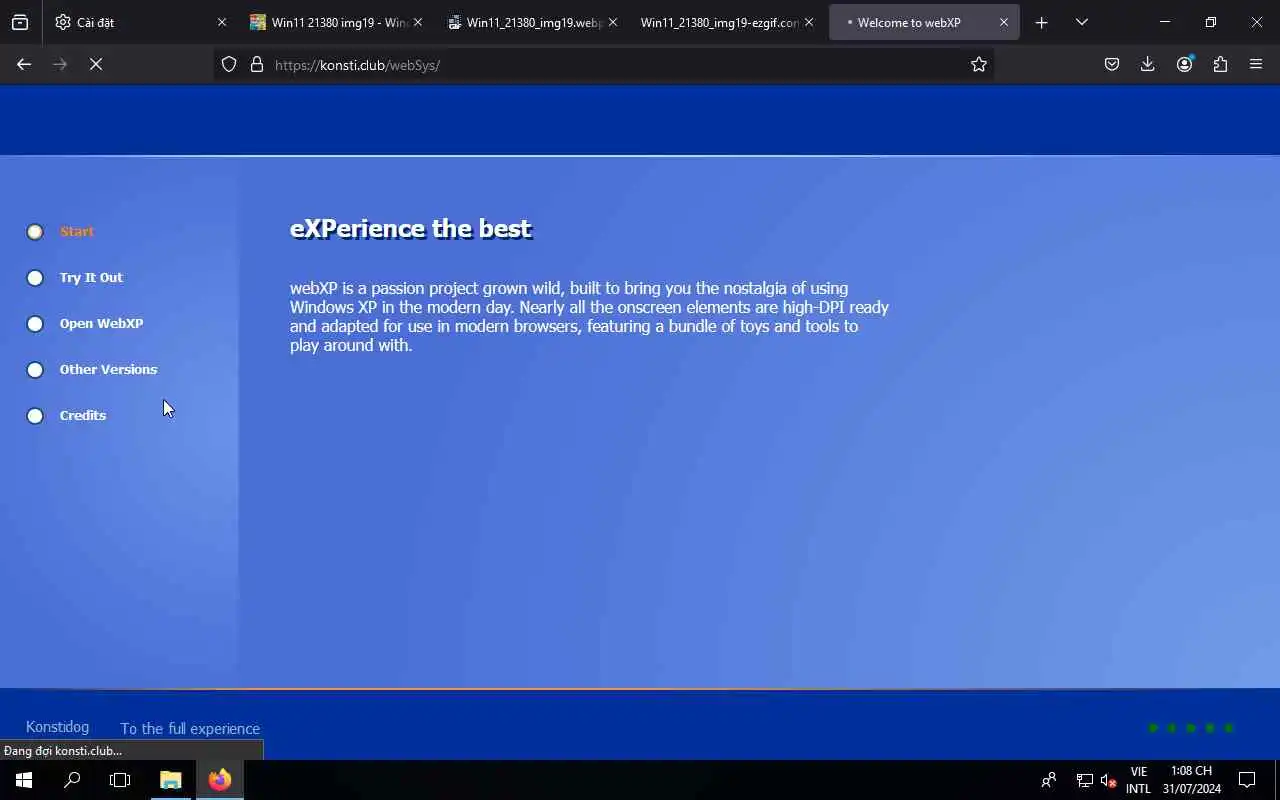The height and width of the screenshot is (800, 1280).
Task: Open the Konstidog link in the footer
Action: 57,727
